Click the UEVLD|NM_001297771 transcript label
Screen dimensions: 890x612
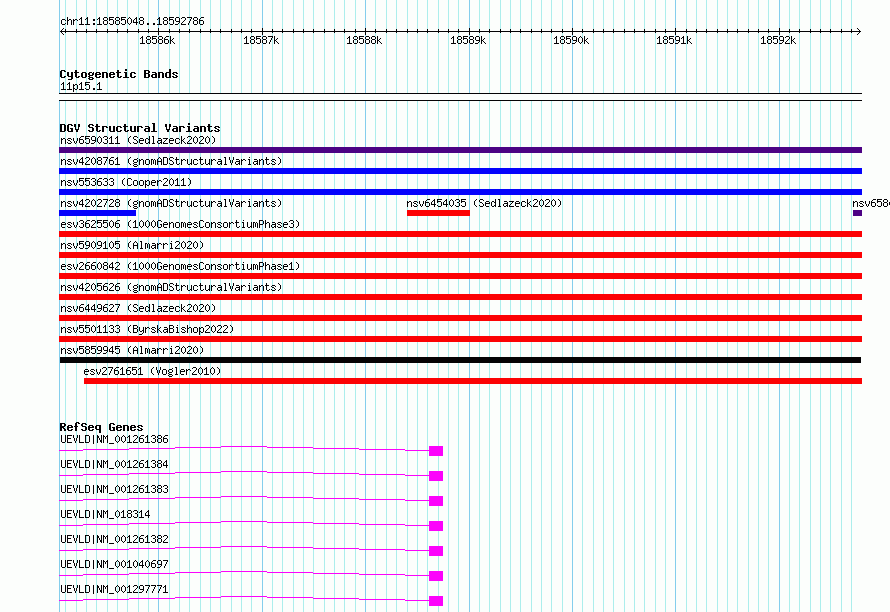[114, 589]
